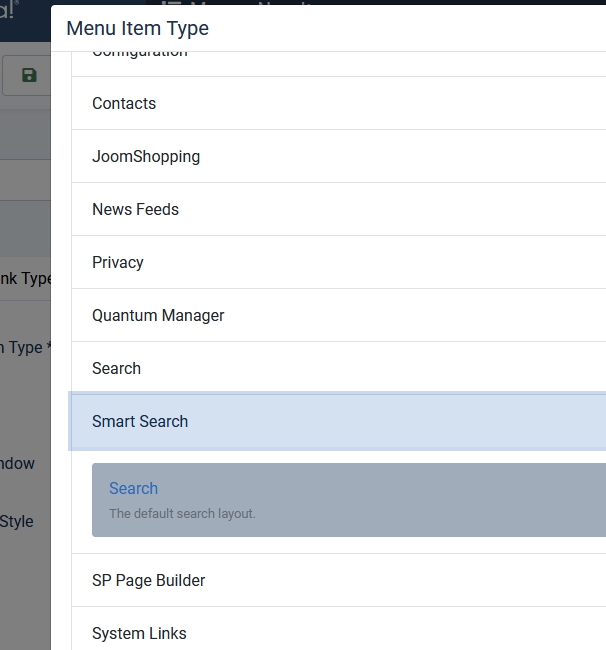
Task: Click the Menu Item Type dialog title
Action: tap(137, 28)
